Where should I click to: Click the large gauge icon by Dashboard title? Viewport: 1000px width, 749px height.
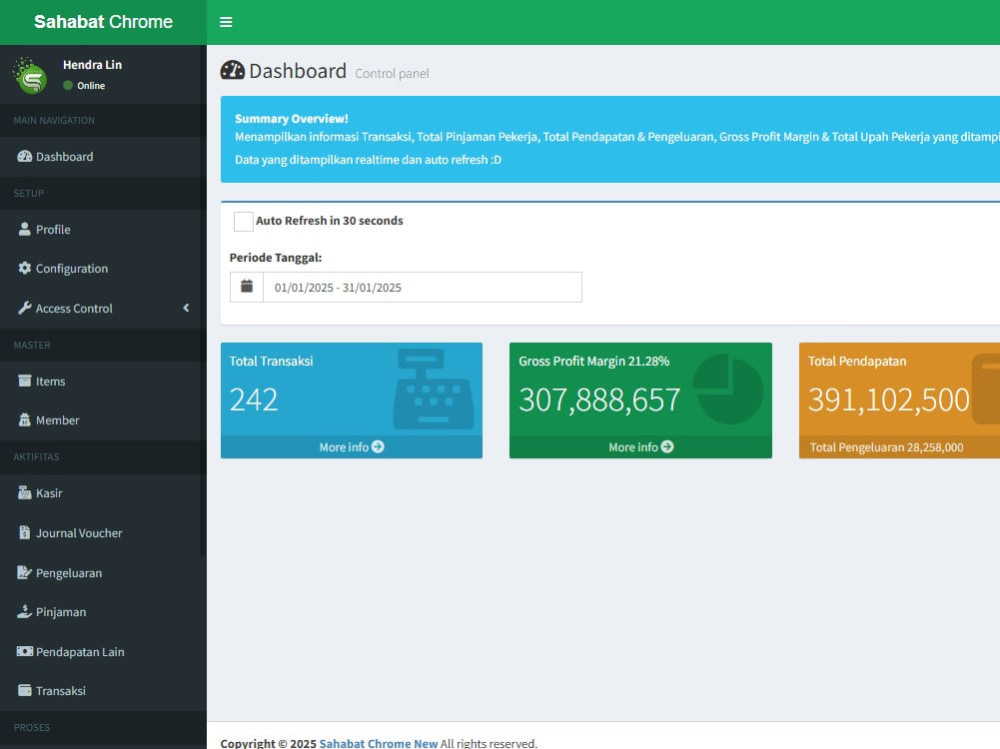232,70
